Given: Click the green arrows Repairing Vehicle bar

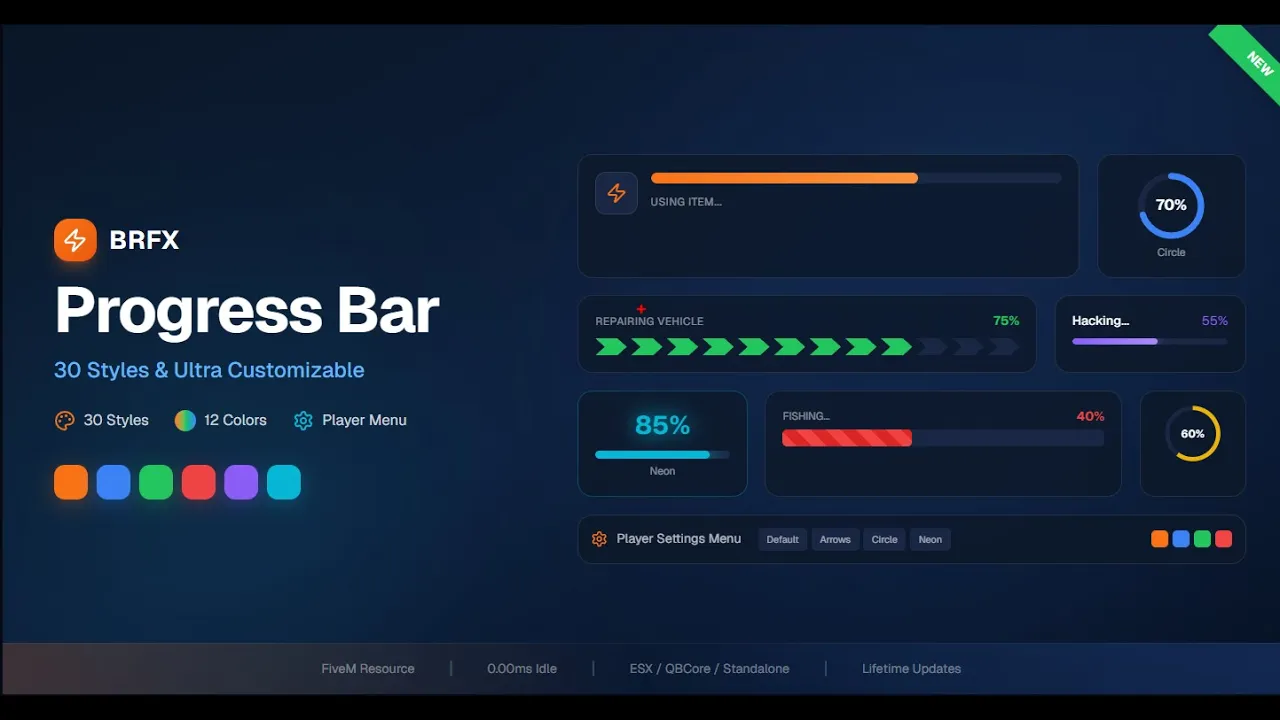Looking at the screenshot, I should 807,347.
